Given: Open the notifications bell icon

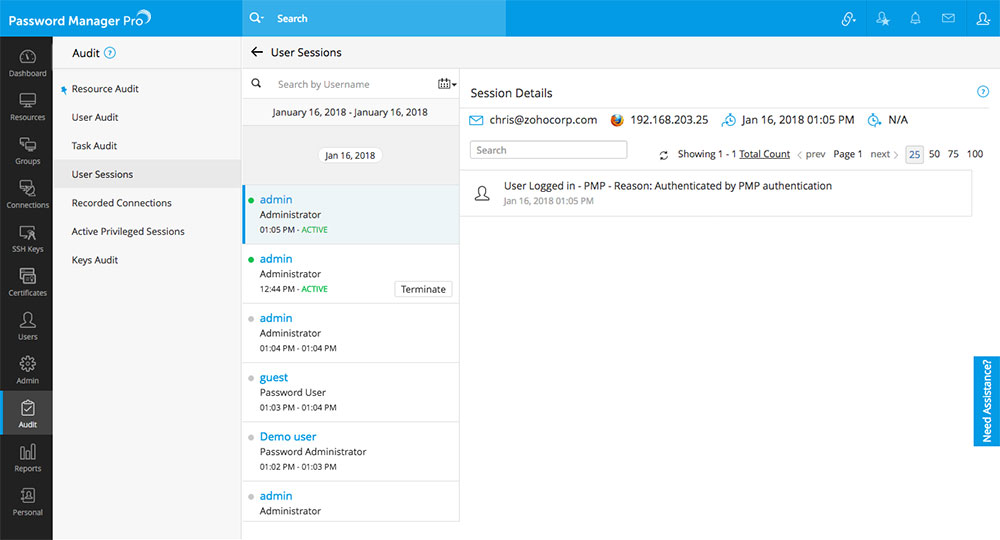Looking at the screenshot, I should 915,18.
